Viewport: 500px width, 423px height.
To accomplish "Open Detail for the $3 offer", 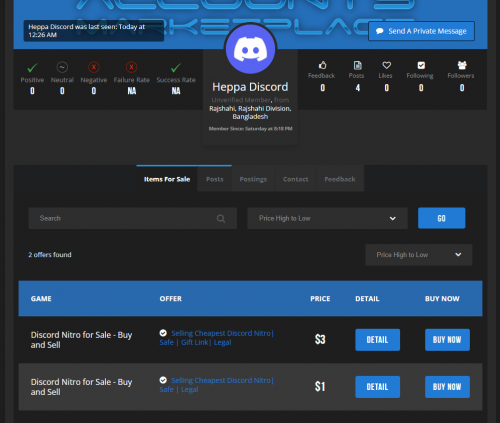I will tap(377, 340).
